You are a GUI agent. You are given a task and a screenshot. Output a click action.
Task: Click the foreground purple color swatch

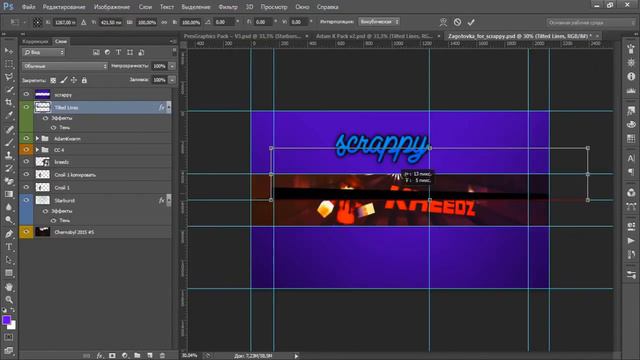pyautogui.click(x=6, y=320)
